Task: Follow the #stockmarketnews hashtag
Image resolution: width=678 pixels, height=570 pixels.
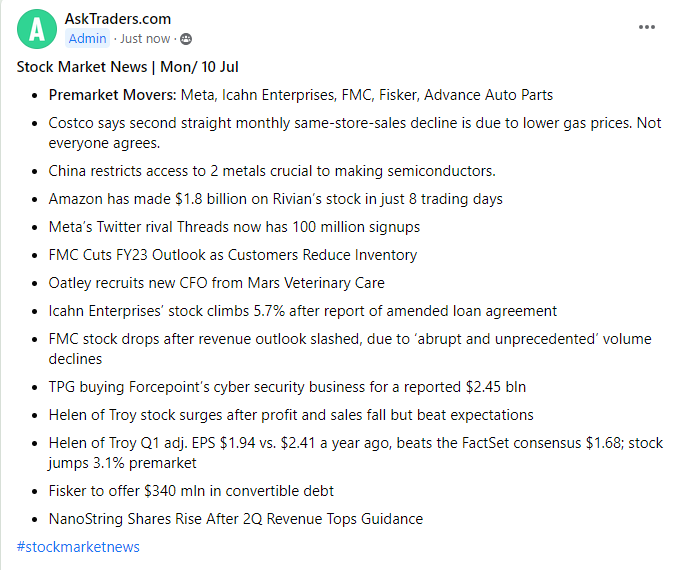Action: pyautogui.click(x=78, y=547)
